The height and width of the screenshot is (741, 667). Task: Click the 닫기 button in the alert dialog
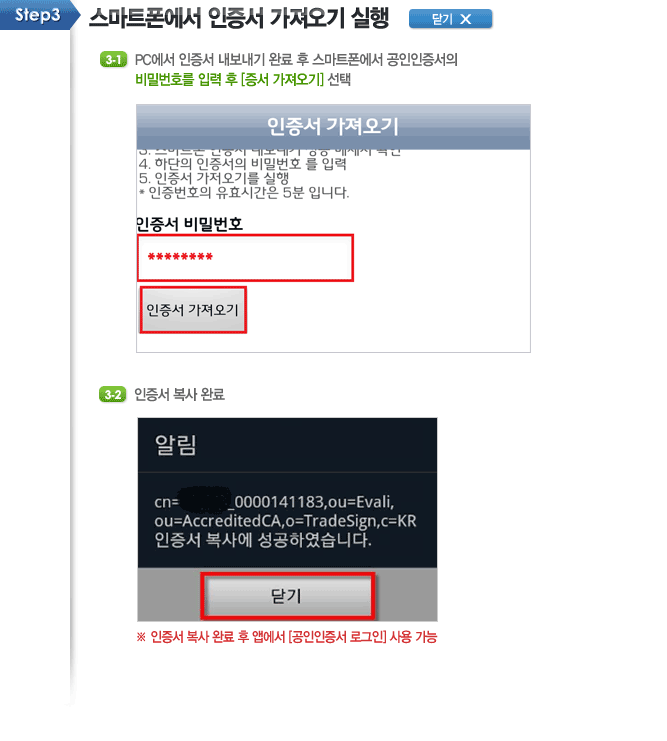click(287, 595)
